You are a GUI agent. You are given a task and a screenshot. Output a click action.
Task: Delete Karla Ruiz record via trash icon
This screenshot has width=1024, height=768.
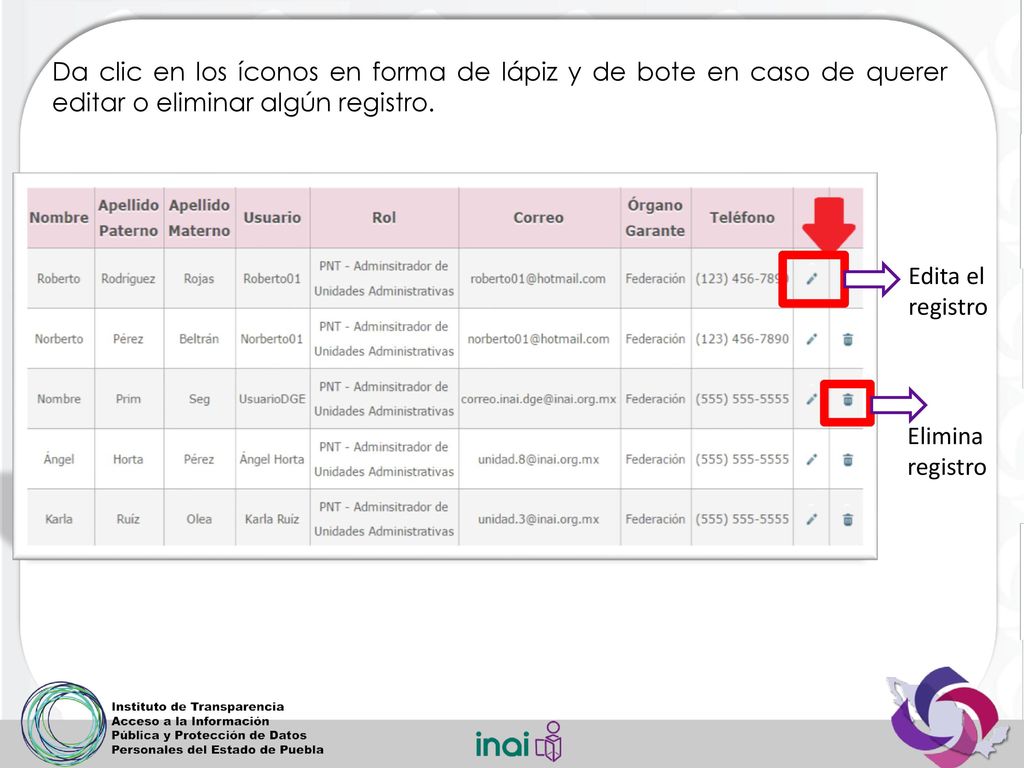tap(848, 520)
